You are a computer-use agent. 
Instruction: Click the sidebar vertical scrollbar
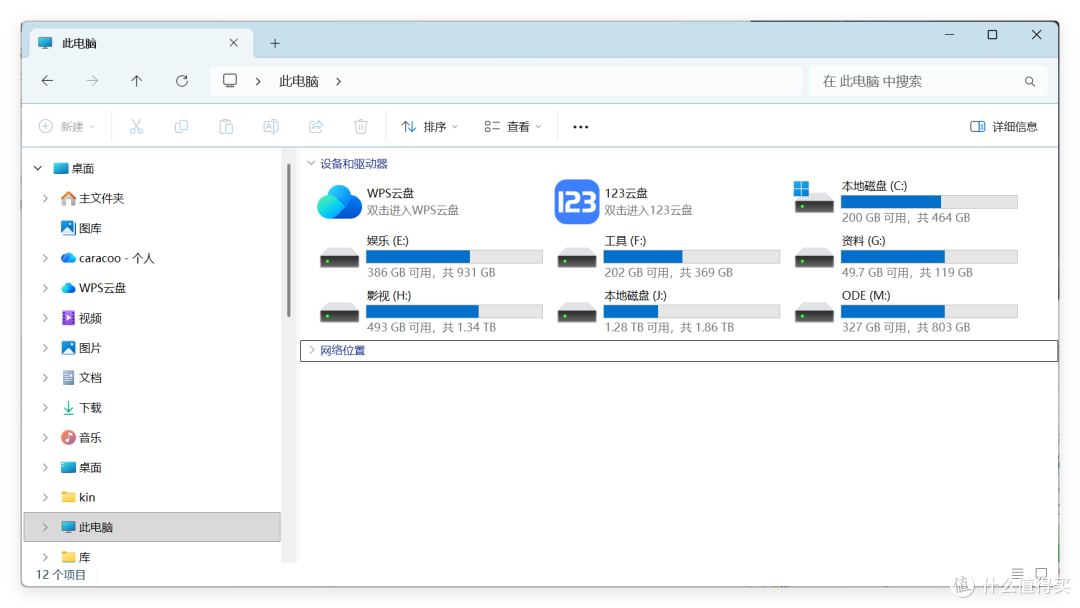[x=289, y=240]
